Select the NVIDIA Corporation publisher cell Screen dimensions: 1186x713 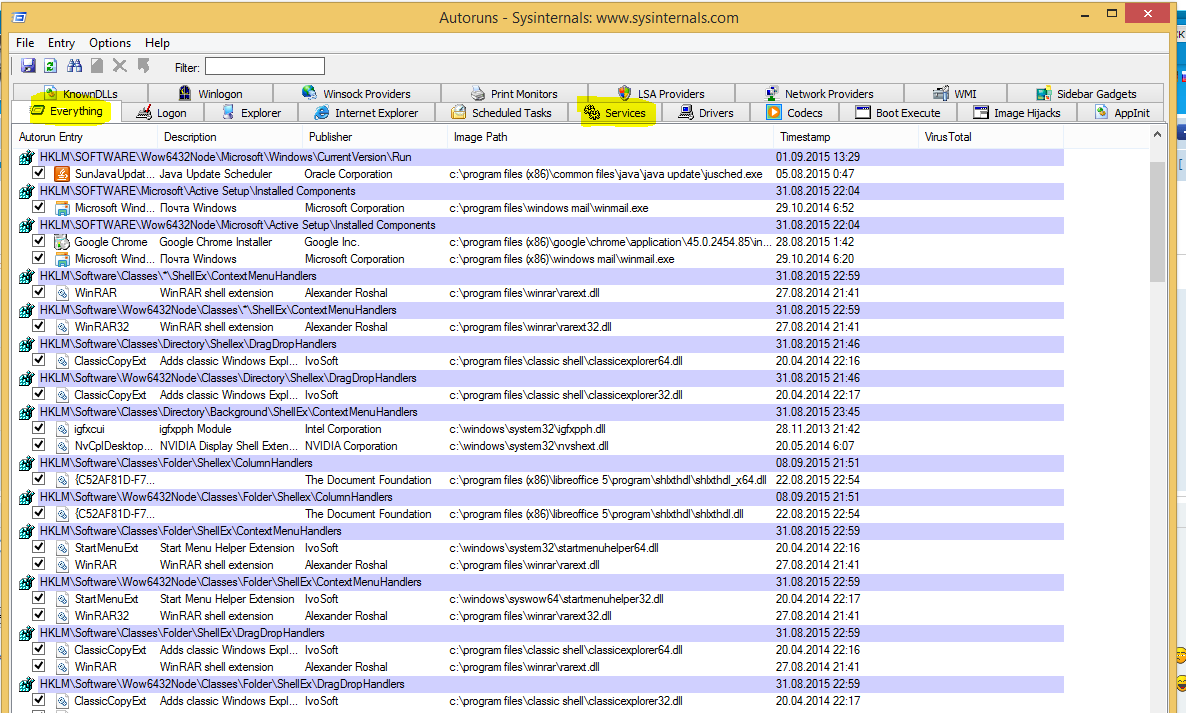[351, 446]
